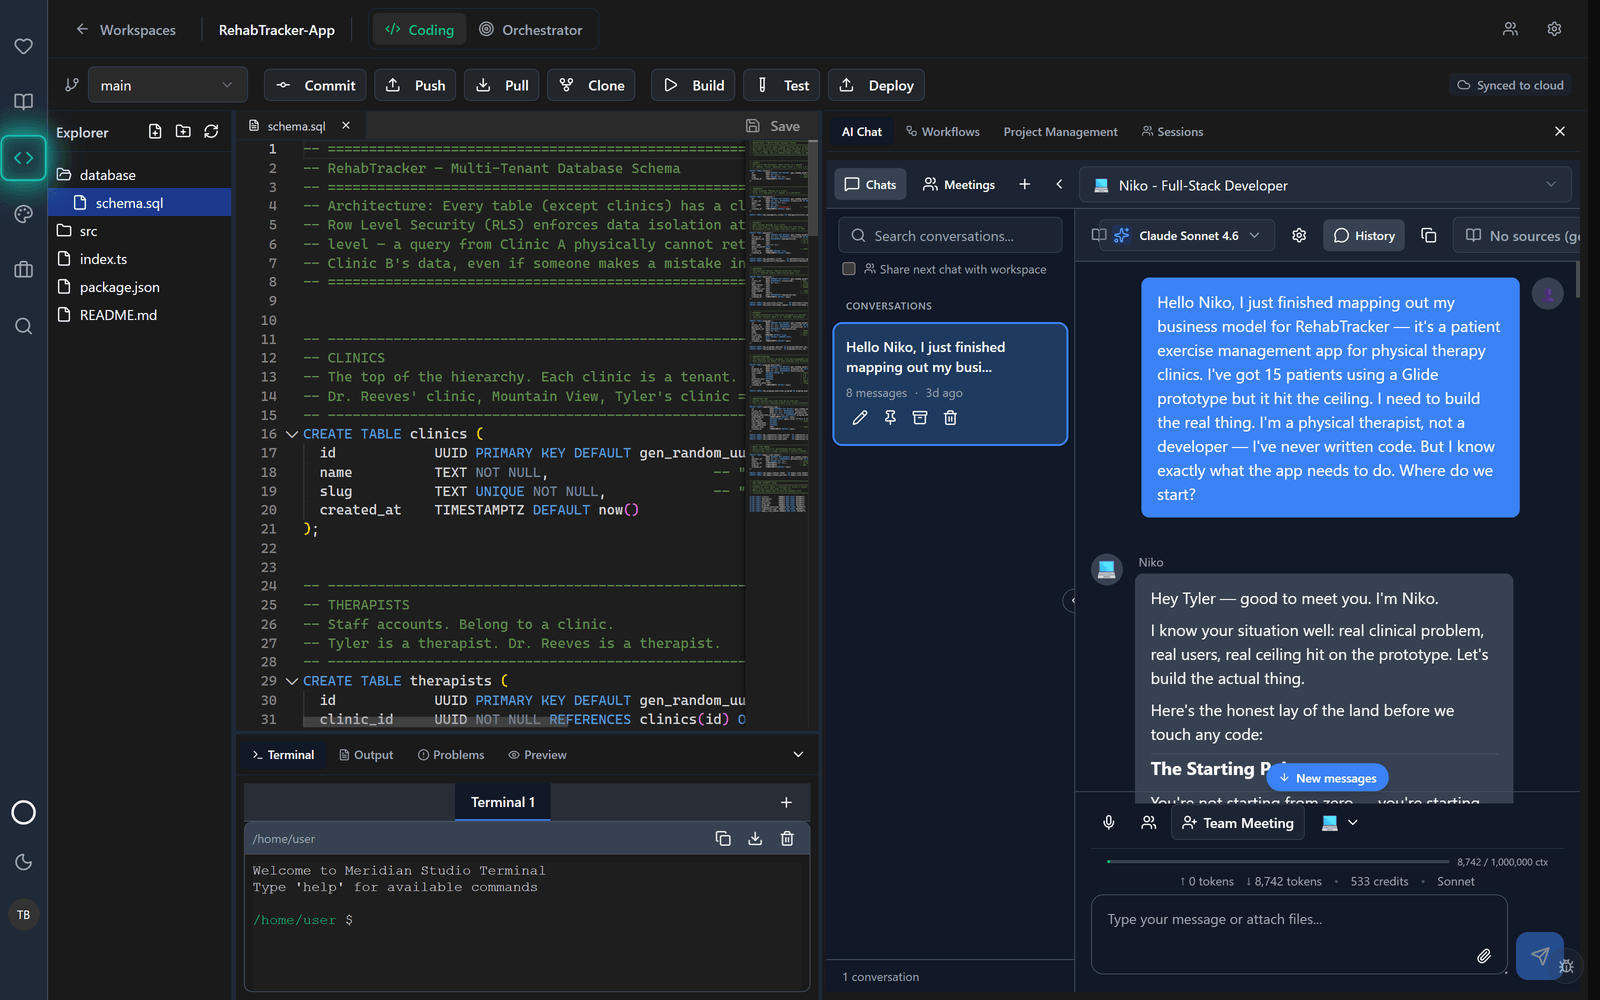Screen dimensions: 1600x1000
Task: Click the Commit button
Action: point(316,85)
